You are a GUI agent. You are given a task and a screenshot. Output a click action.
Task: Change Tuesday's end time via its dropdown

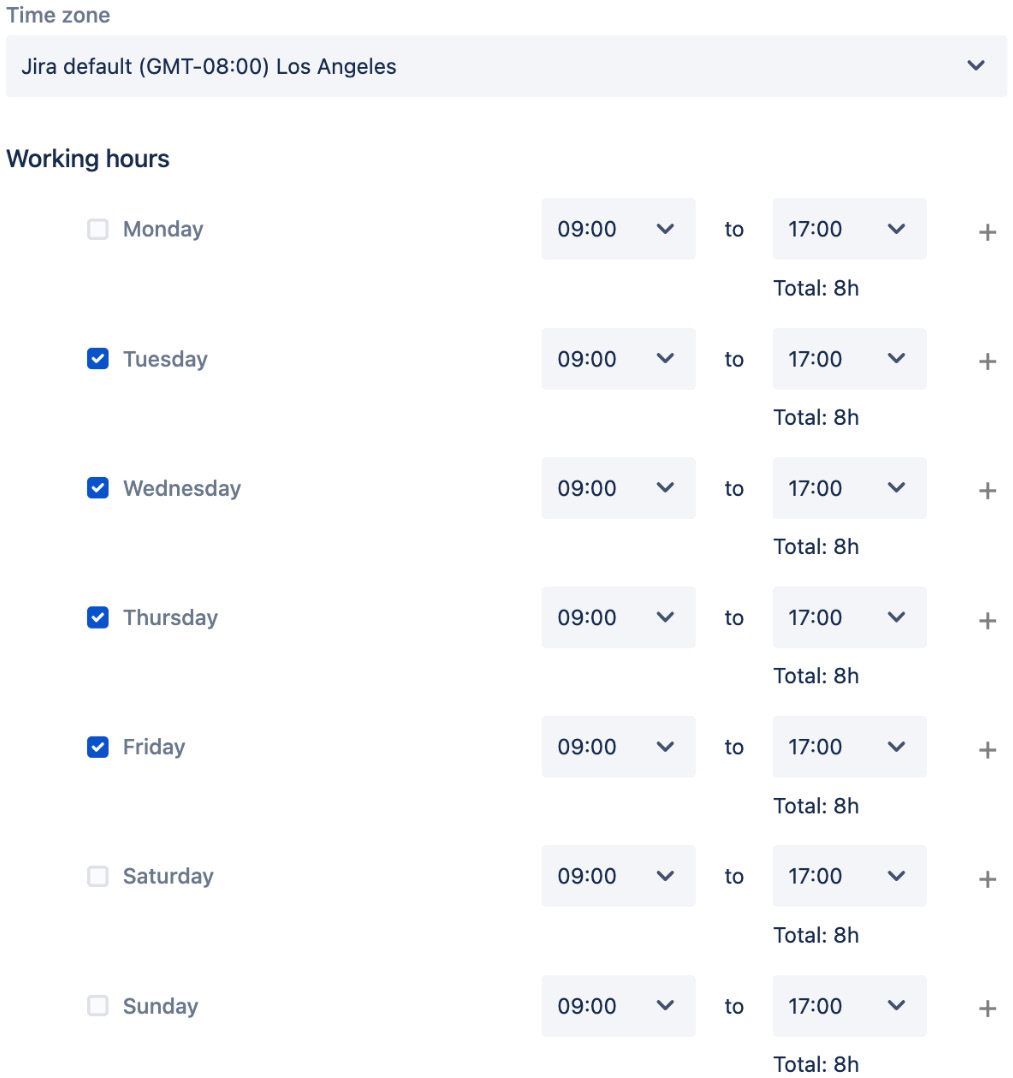pyautogui.click(x=849, y=359)
